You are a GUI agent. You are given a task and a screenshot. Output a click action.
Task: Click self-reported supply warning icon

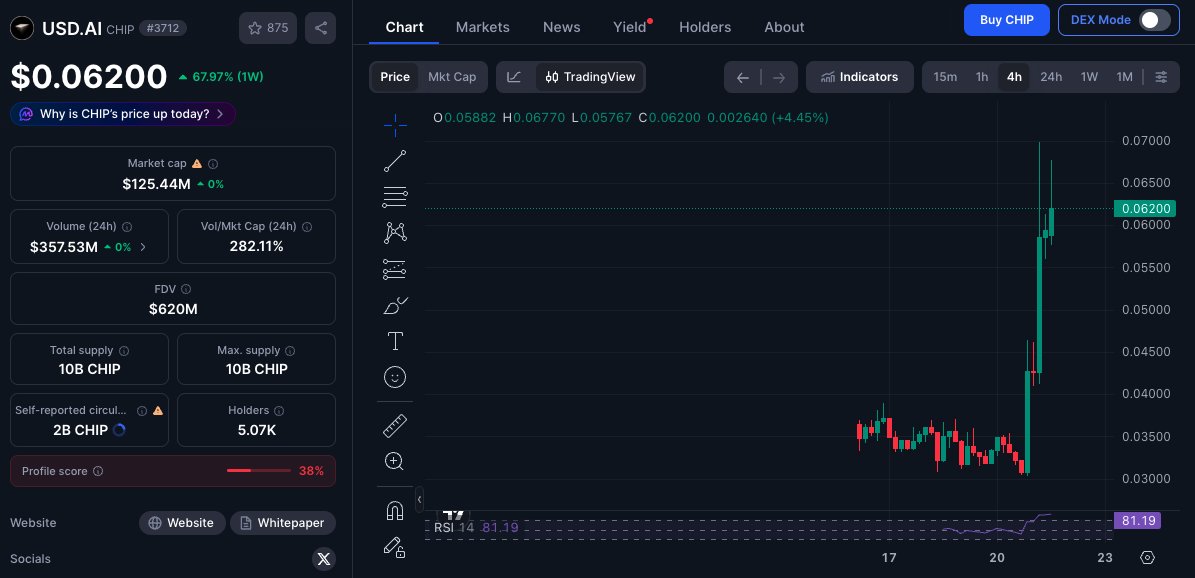(158, 410)
